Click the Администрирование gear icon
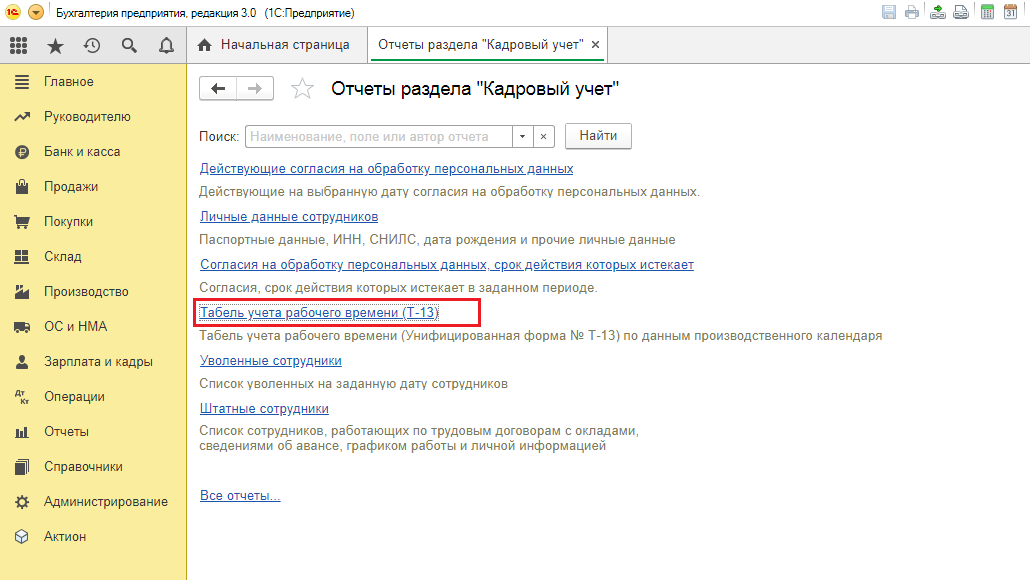This screenshot has width=1030, height=580. (x=22, y=502)
